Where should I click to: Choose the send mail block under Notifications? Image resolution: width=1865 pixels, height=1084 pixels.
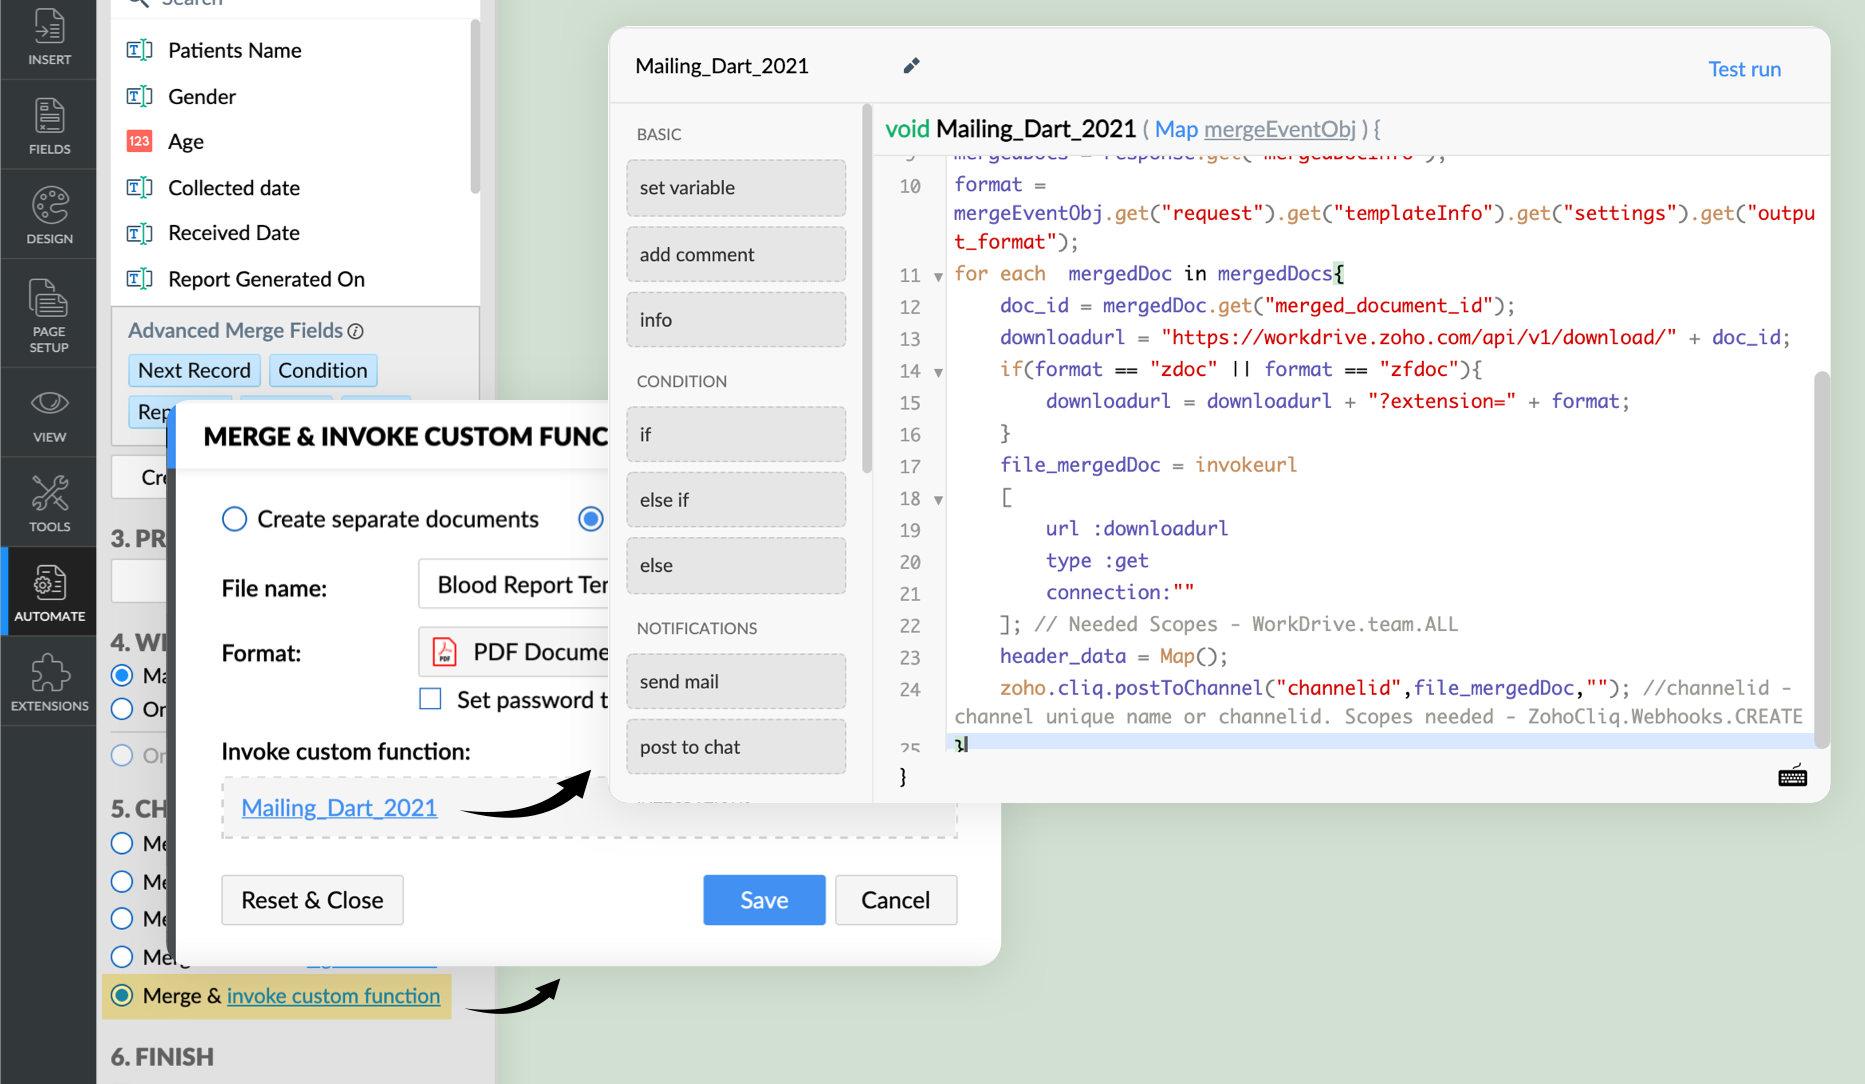(x=735, y=681)
